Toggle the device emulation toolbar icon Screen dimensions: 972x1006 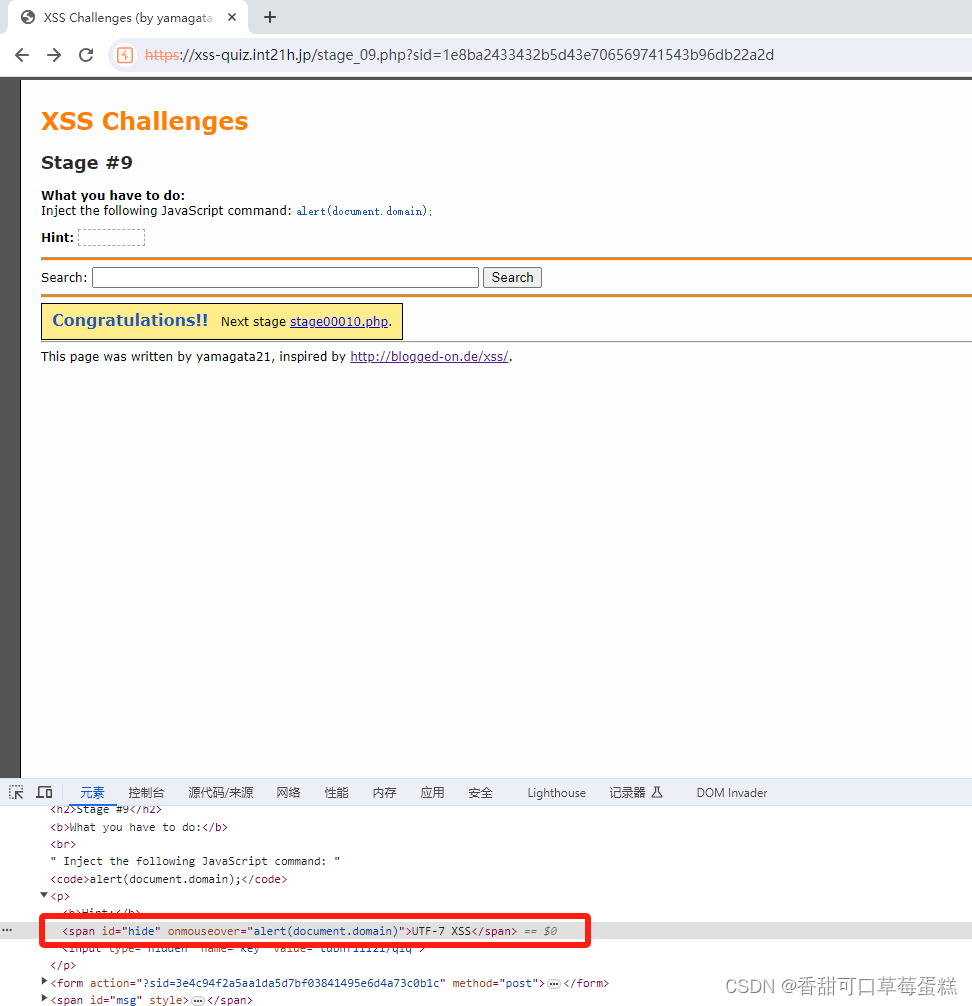click(44, 792)
